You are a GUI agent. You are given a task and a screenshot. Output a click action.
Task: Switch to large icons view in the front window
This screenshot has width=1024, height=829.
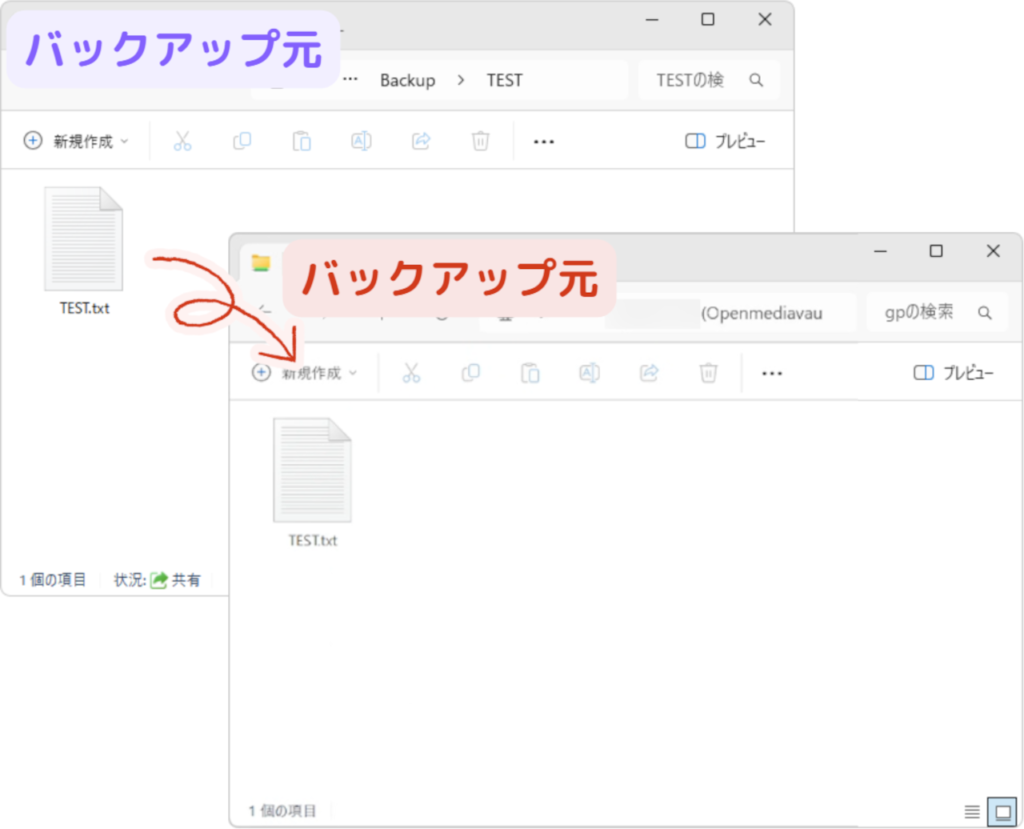[1000, 811]
